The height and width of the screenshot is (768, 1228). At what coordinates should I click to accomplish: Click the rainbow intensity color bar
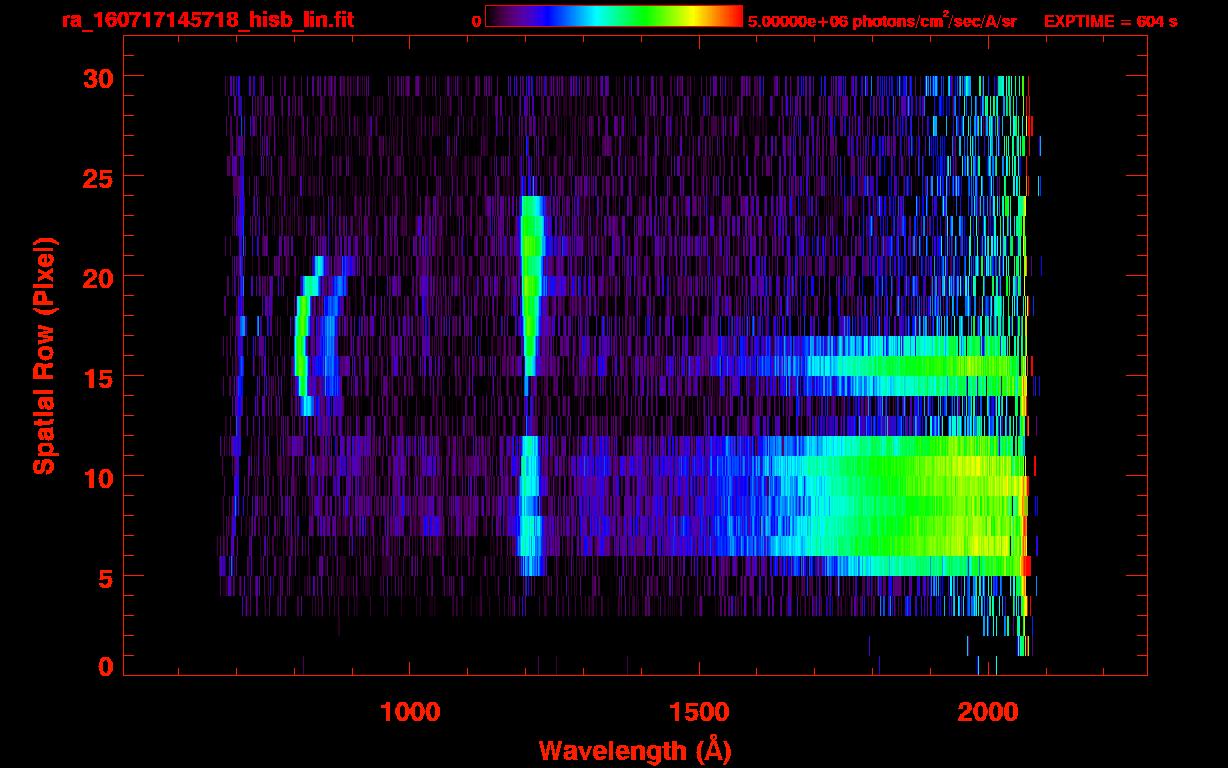[613, 17]
